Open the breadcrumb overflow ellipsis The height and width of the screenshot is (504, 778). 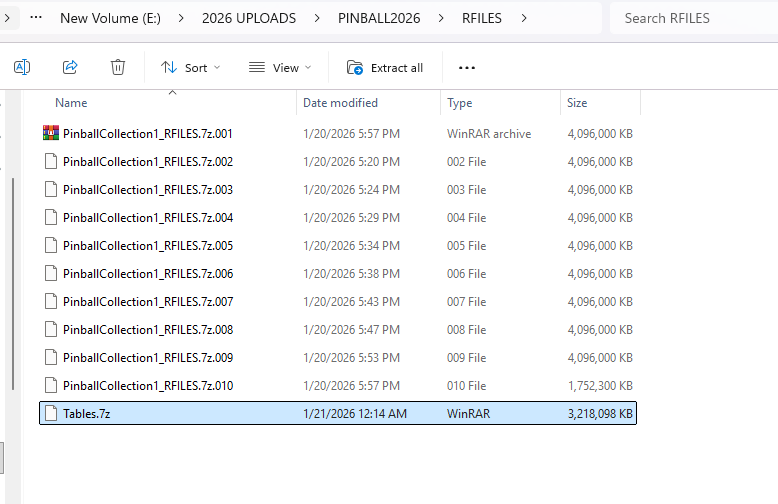pyautogui.click(x=36, y=17)
